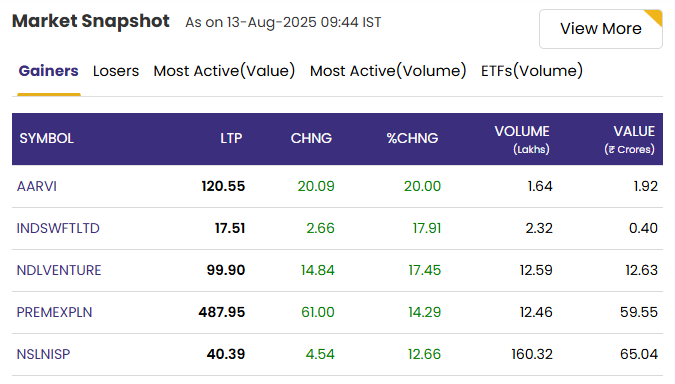Select the ETFs(Volume) tab

point(532,71)
